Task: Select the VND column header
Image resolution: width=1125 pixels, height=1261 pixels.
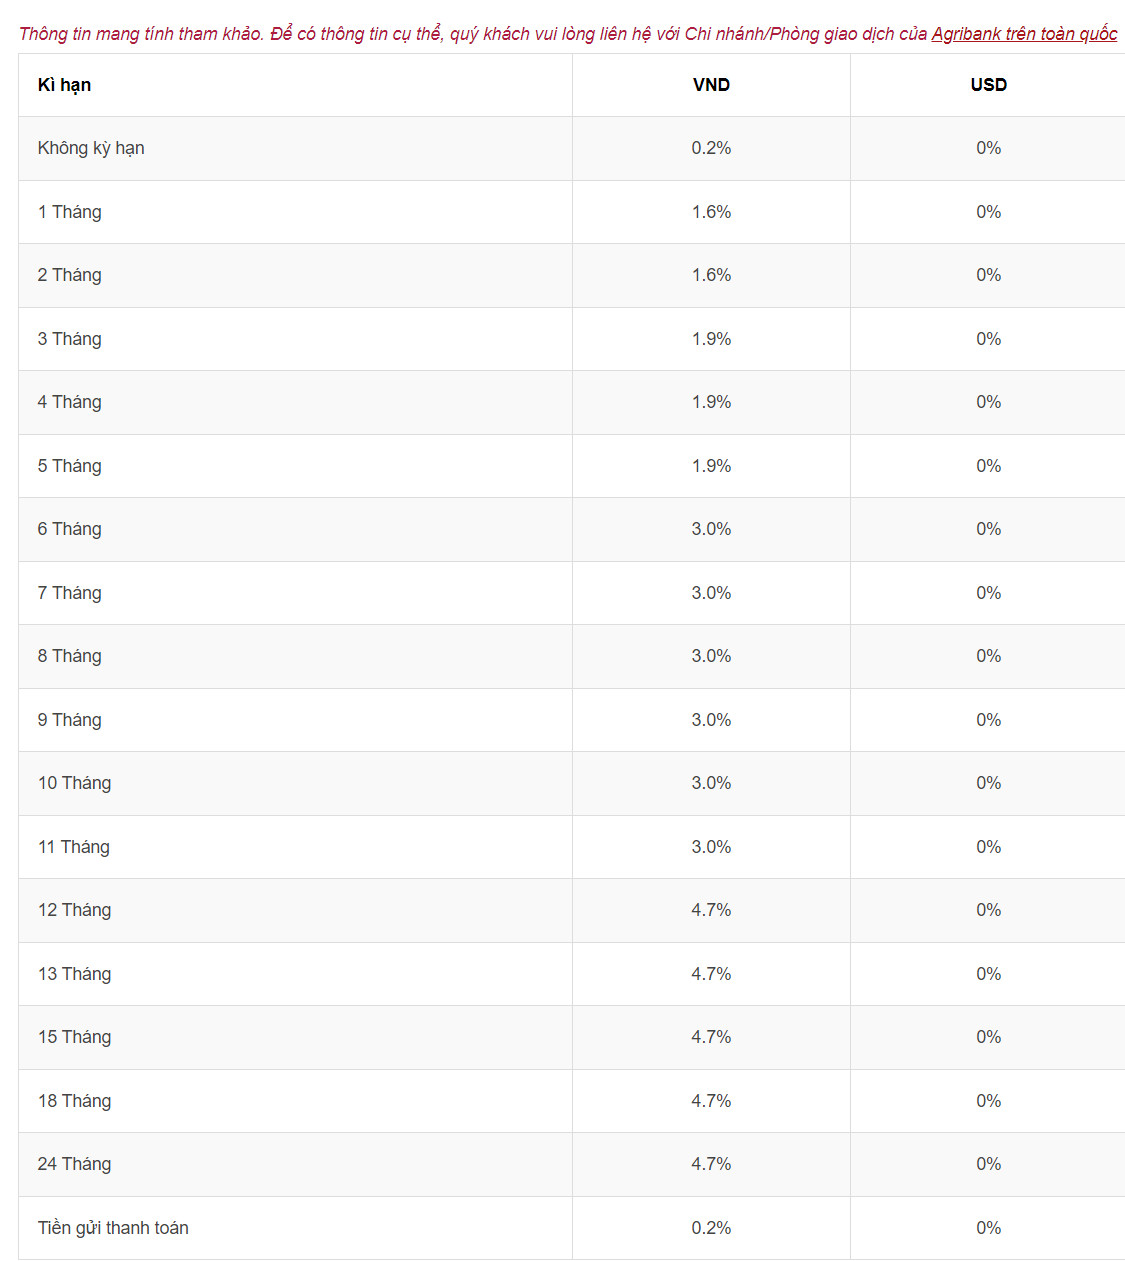Action: 711,85
